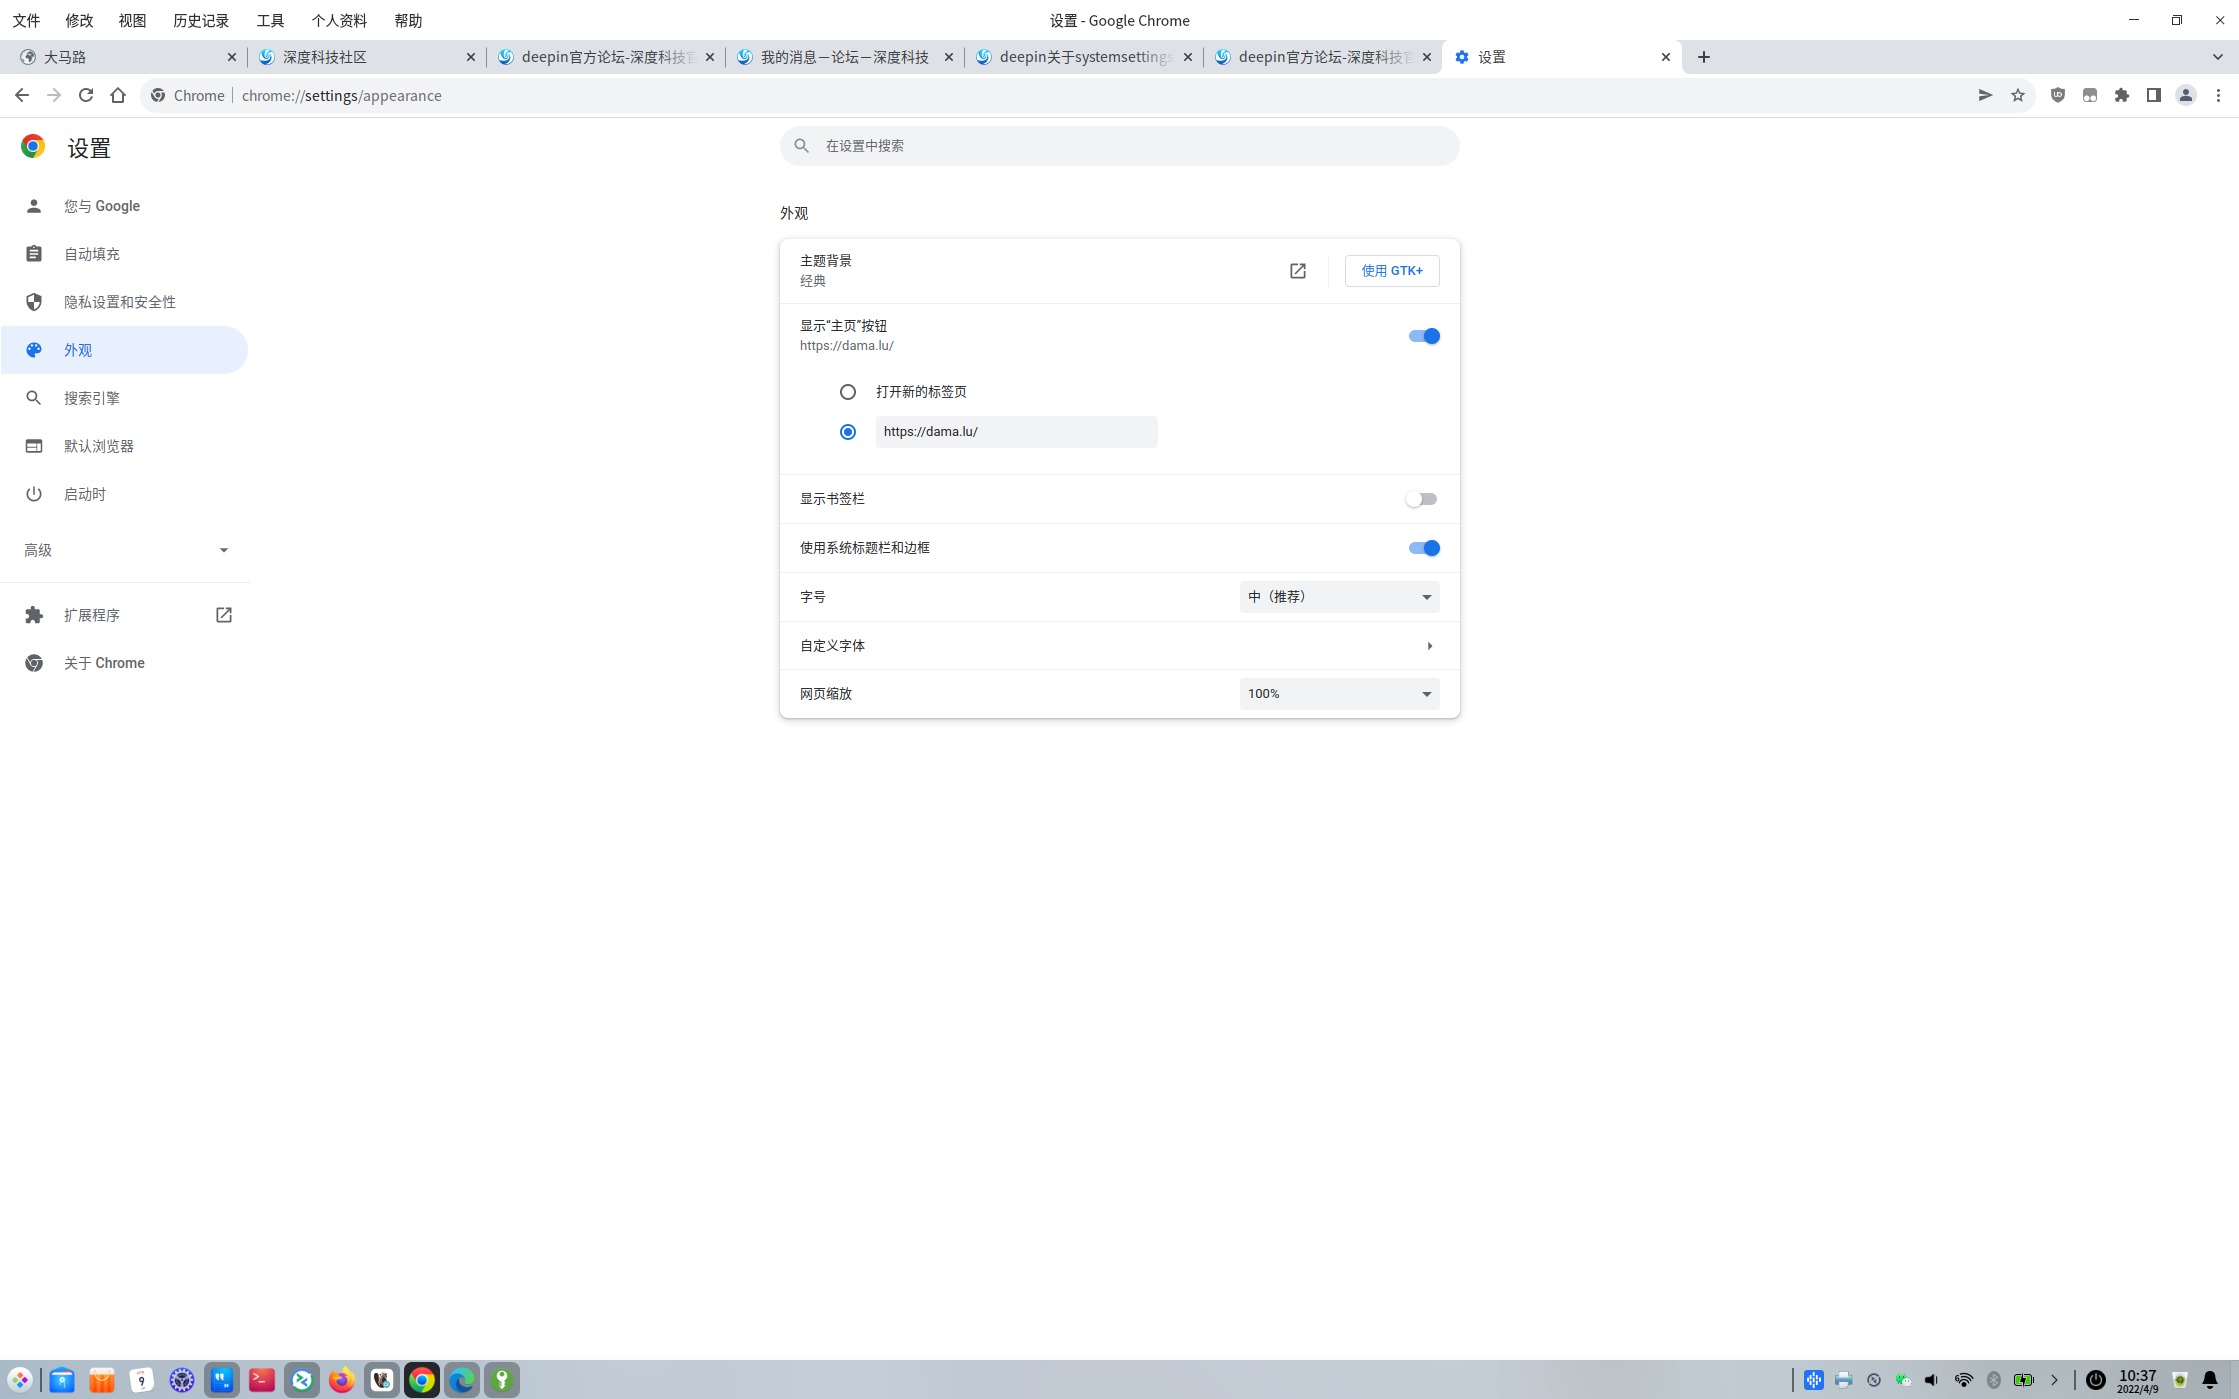Image resolution: width=2239 pixels, height=1399 pixels.
Task: Open the font size dropdown
Action: pyautogui.click(x=1338, y=597)
